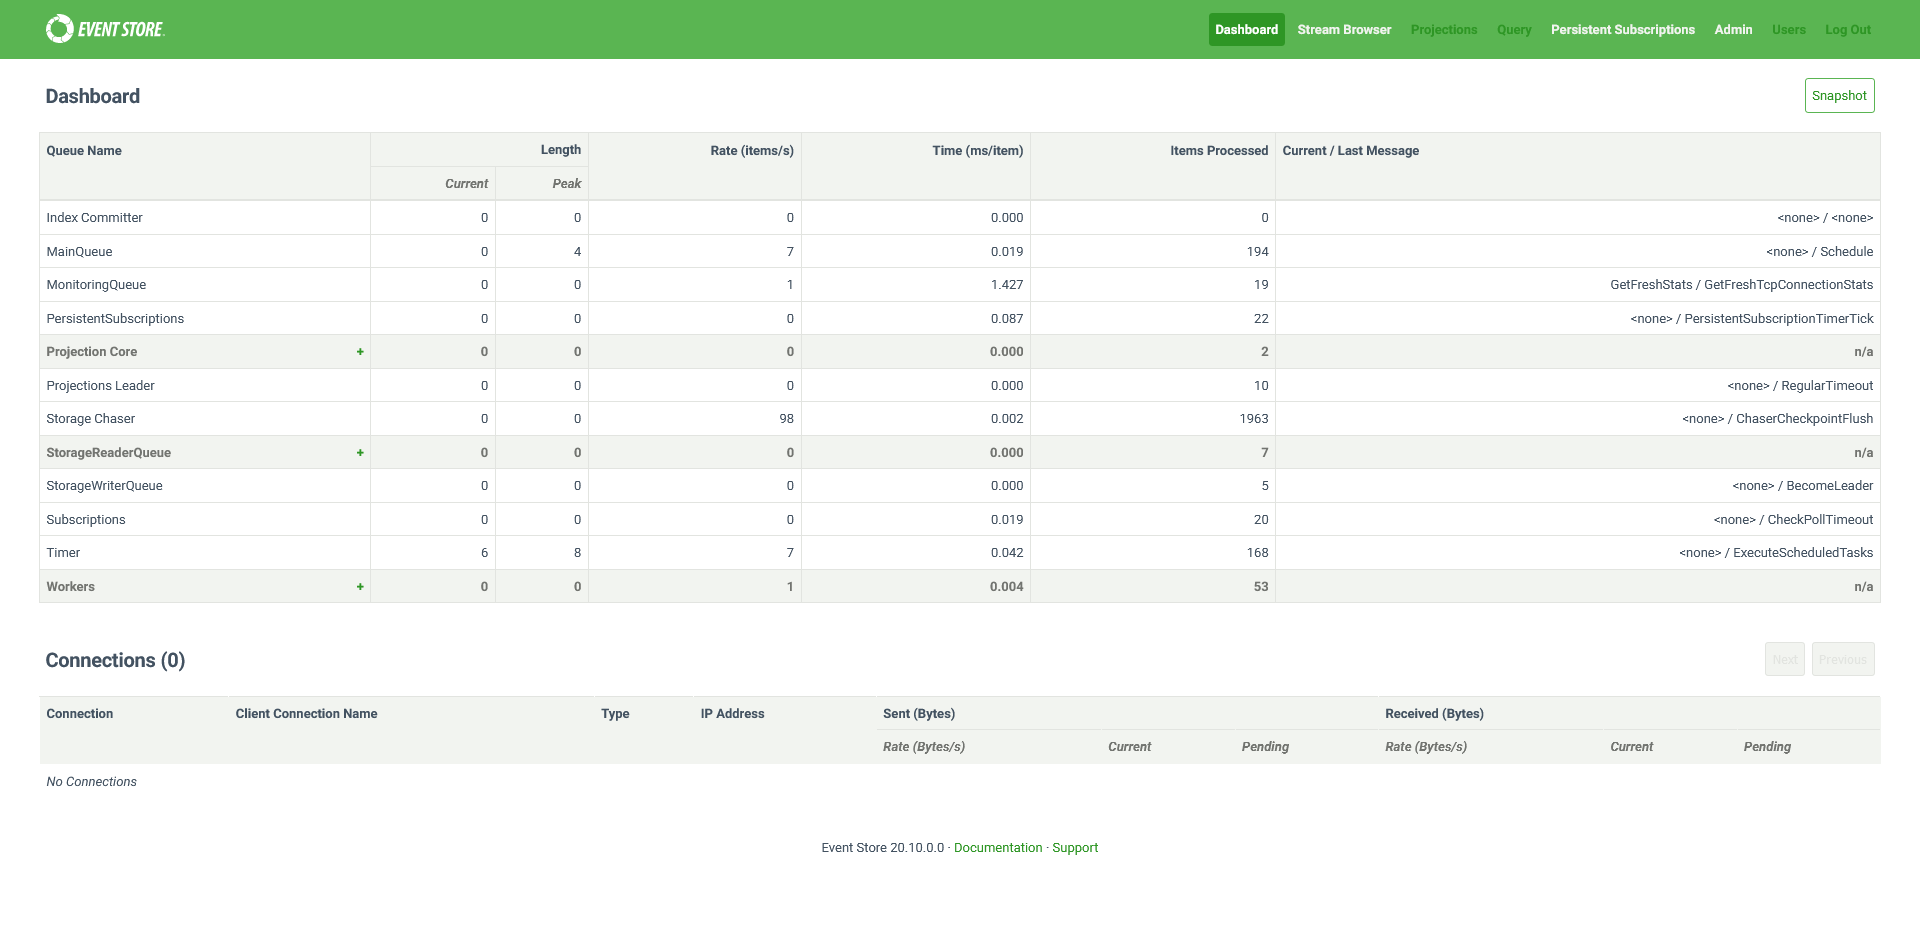Expand the Projection Core queue group
This screenshot has width=1920, height=938.
[x=360, y=352]
